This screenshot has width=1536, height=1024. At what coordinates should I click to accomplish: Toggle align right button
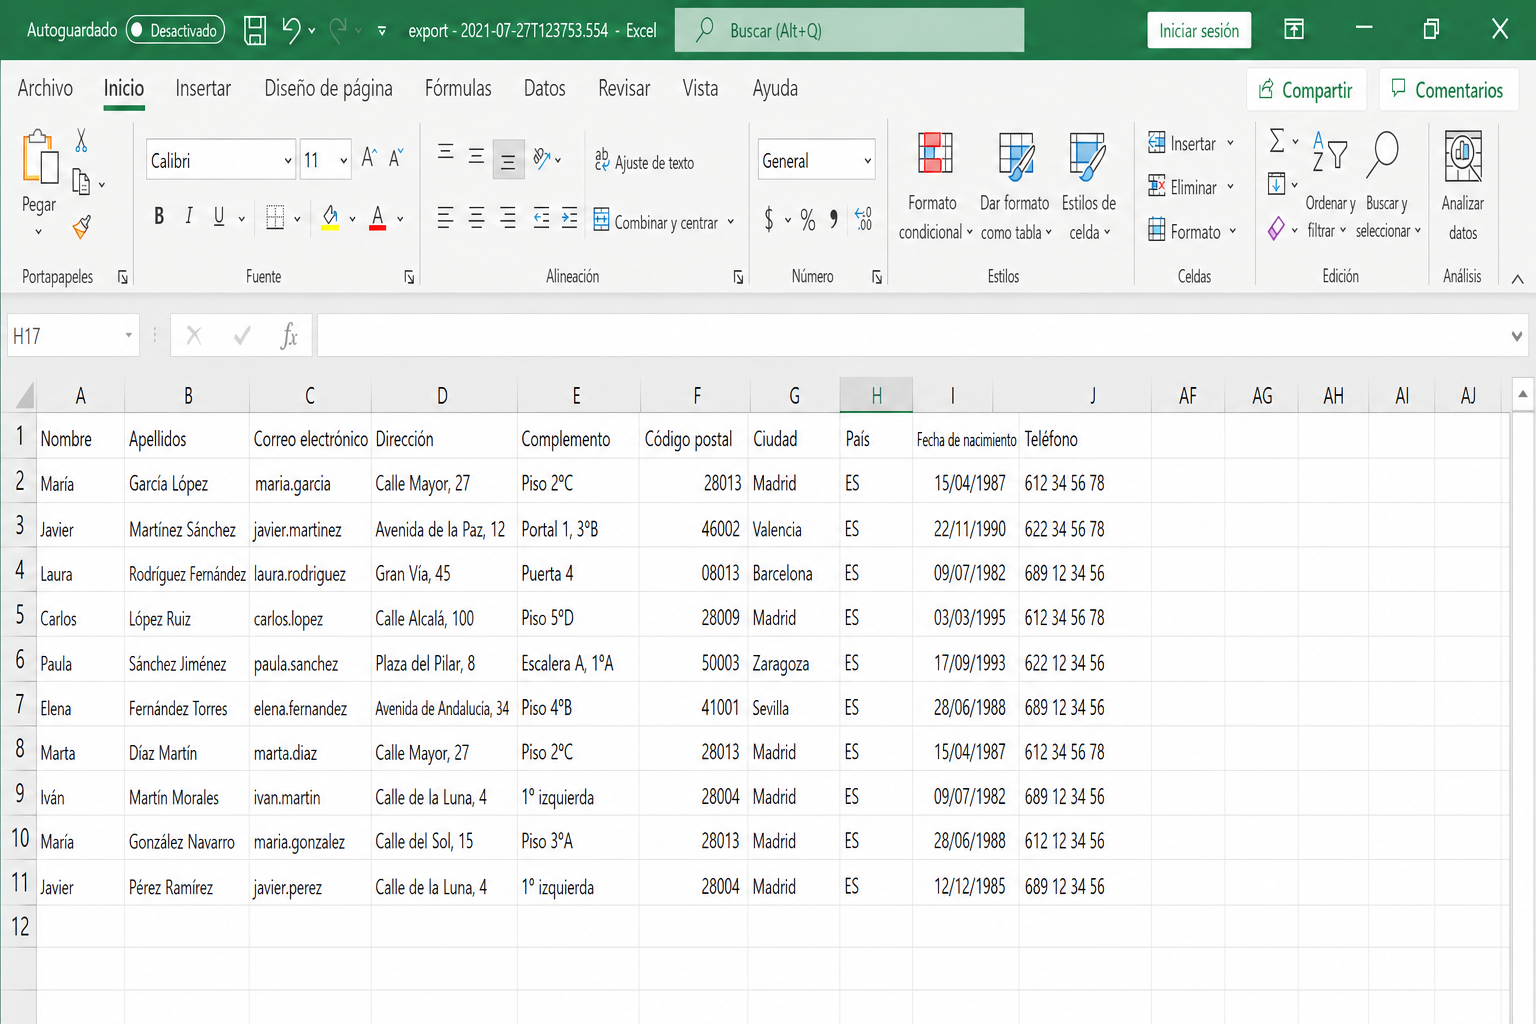point(508,217)
